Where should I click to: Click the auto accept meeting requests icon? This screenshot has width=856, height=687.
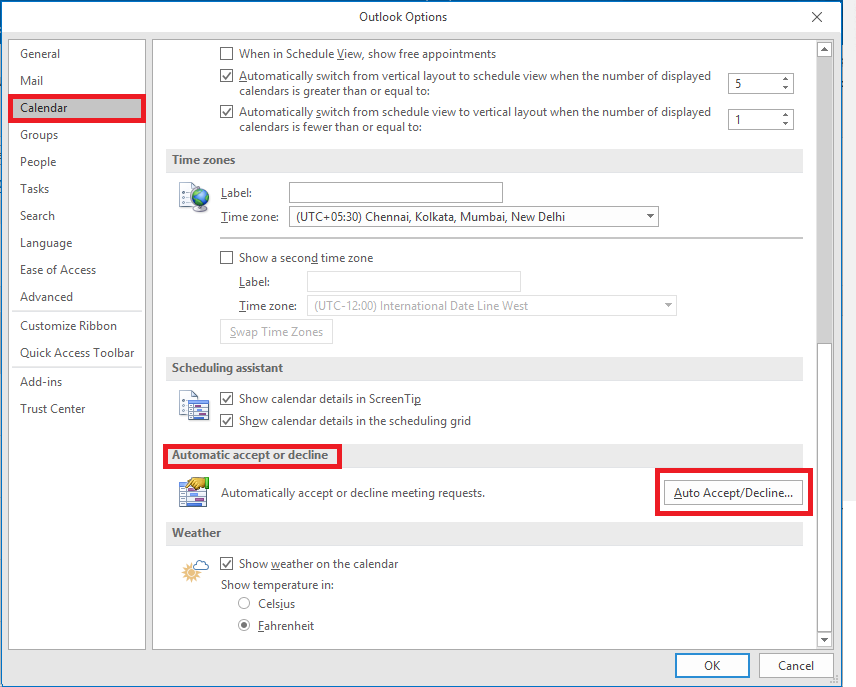tap(194, 491)
